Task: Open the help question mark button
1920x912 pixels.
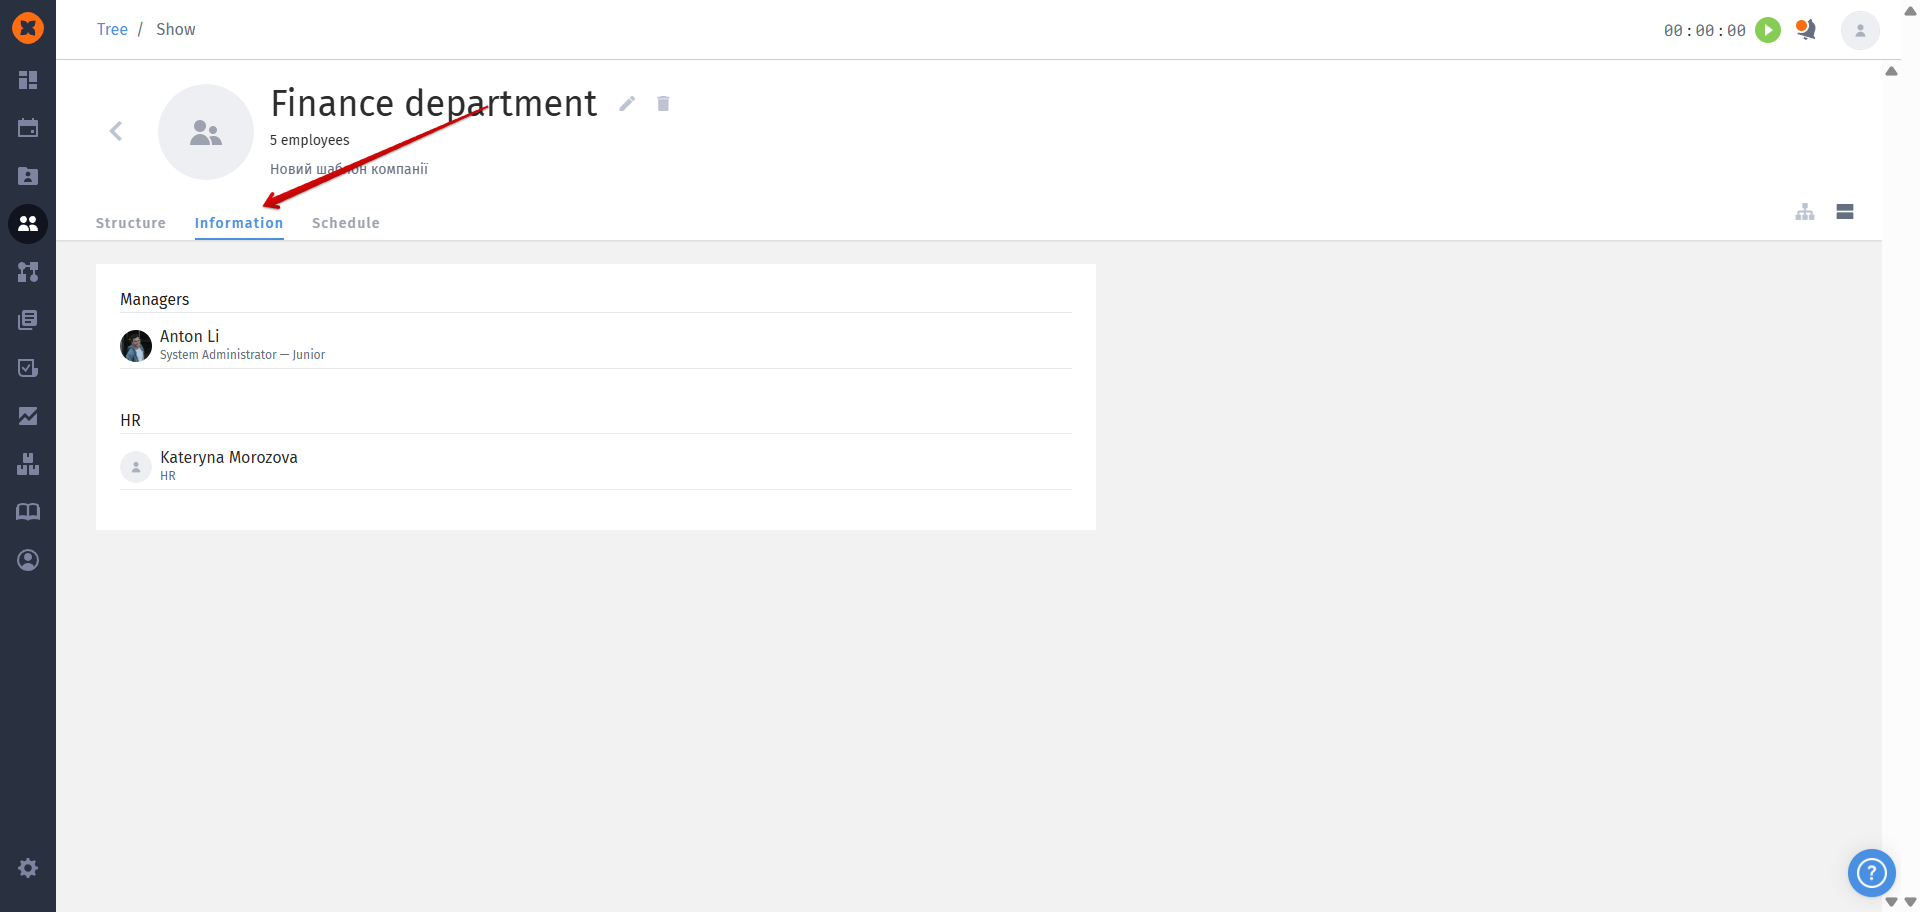Action: point(1871,873)
